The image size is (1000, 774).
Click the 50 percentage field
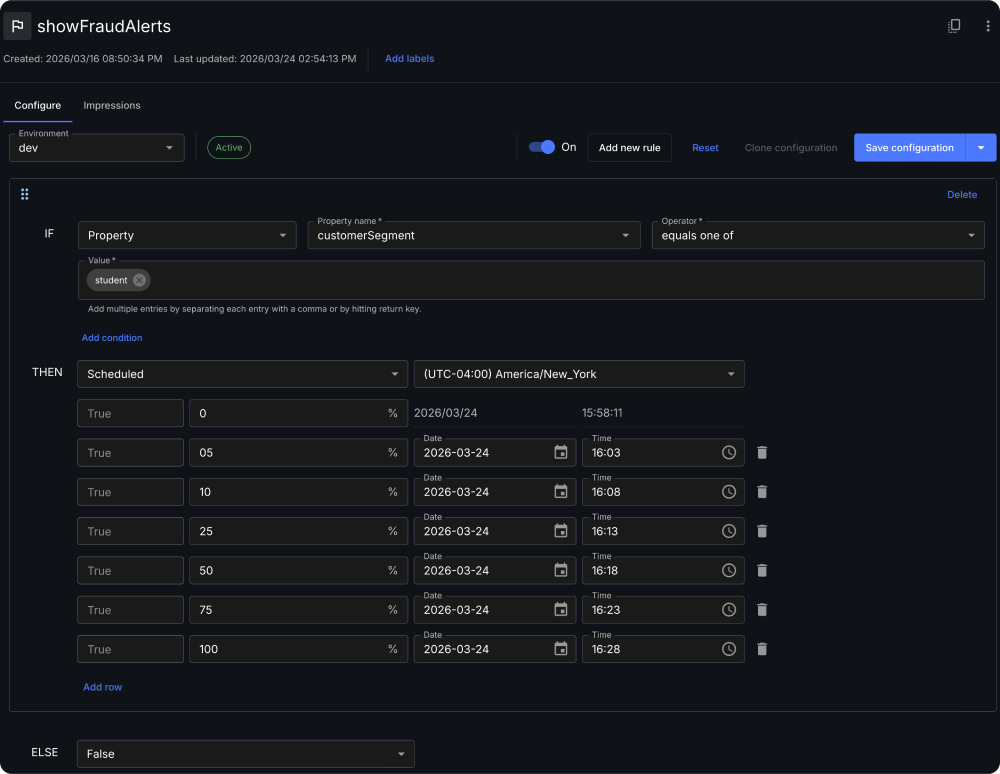298,571
